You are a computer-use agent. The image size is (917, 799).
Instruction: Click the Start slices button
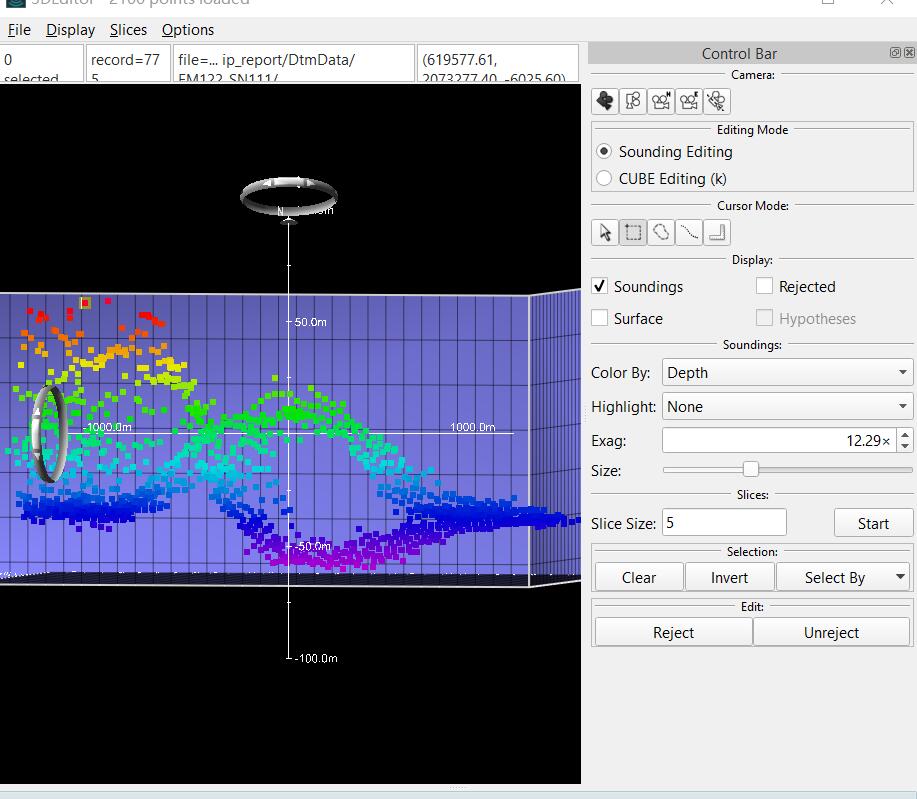coord(873,523)
